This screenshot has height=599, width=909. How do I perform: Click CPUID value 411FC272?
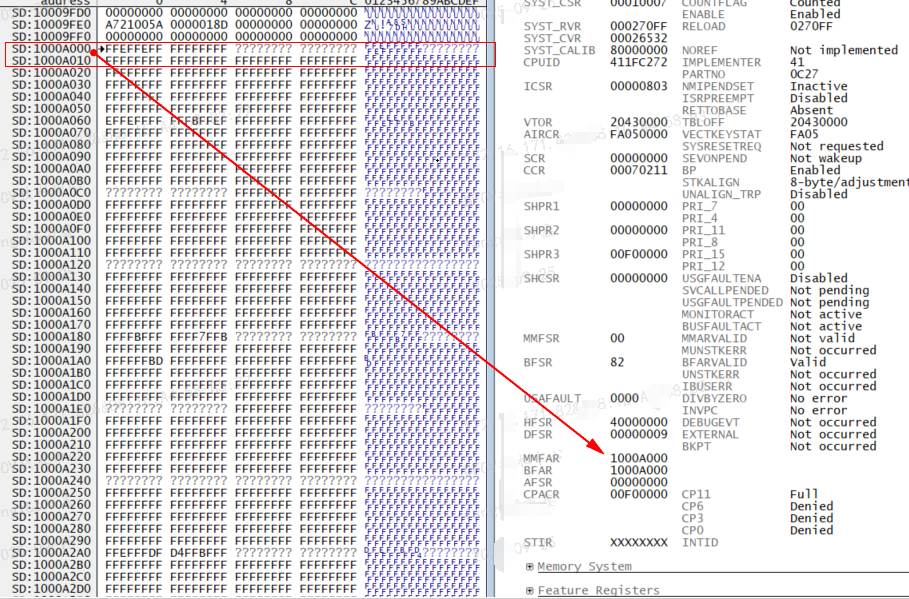tap(639, 62)
